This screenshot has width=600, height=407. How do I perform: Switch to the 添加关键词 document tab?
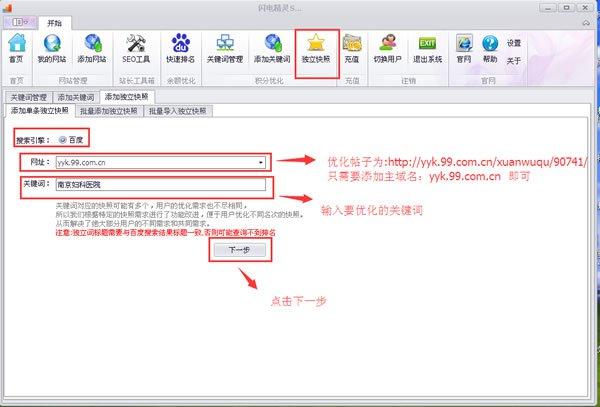pyautogui.click(x=76, y=97)
